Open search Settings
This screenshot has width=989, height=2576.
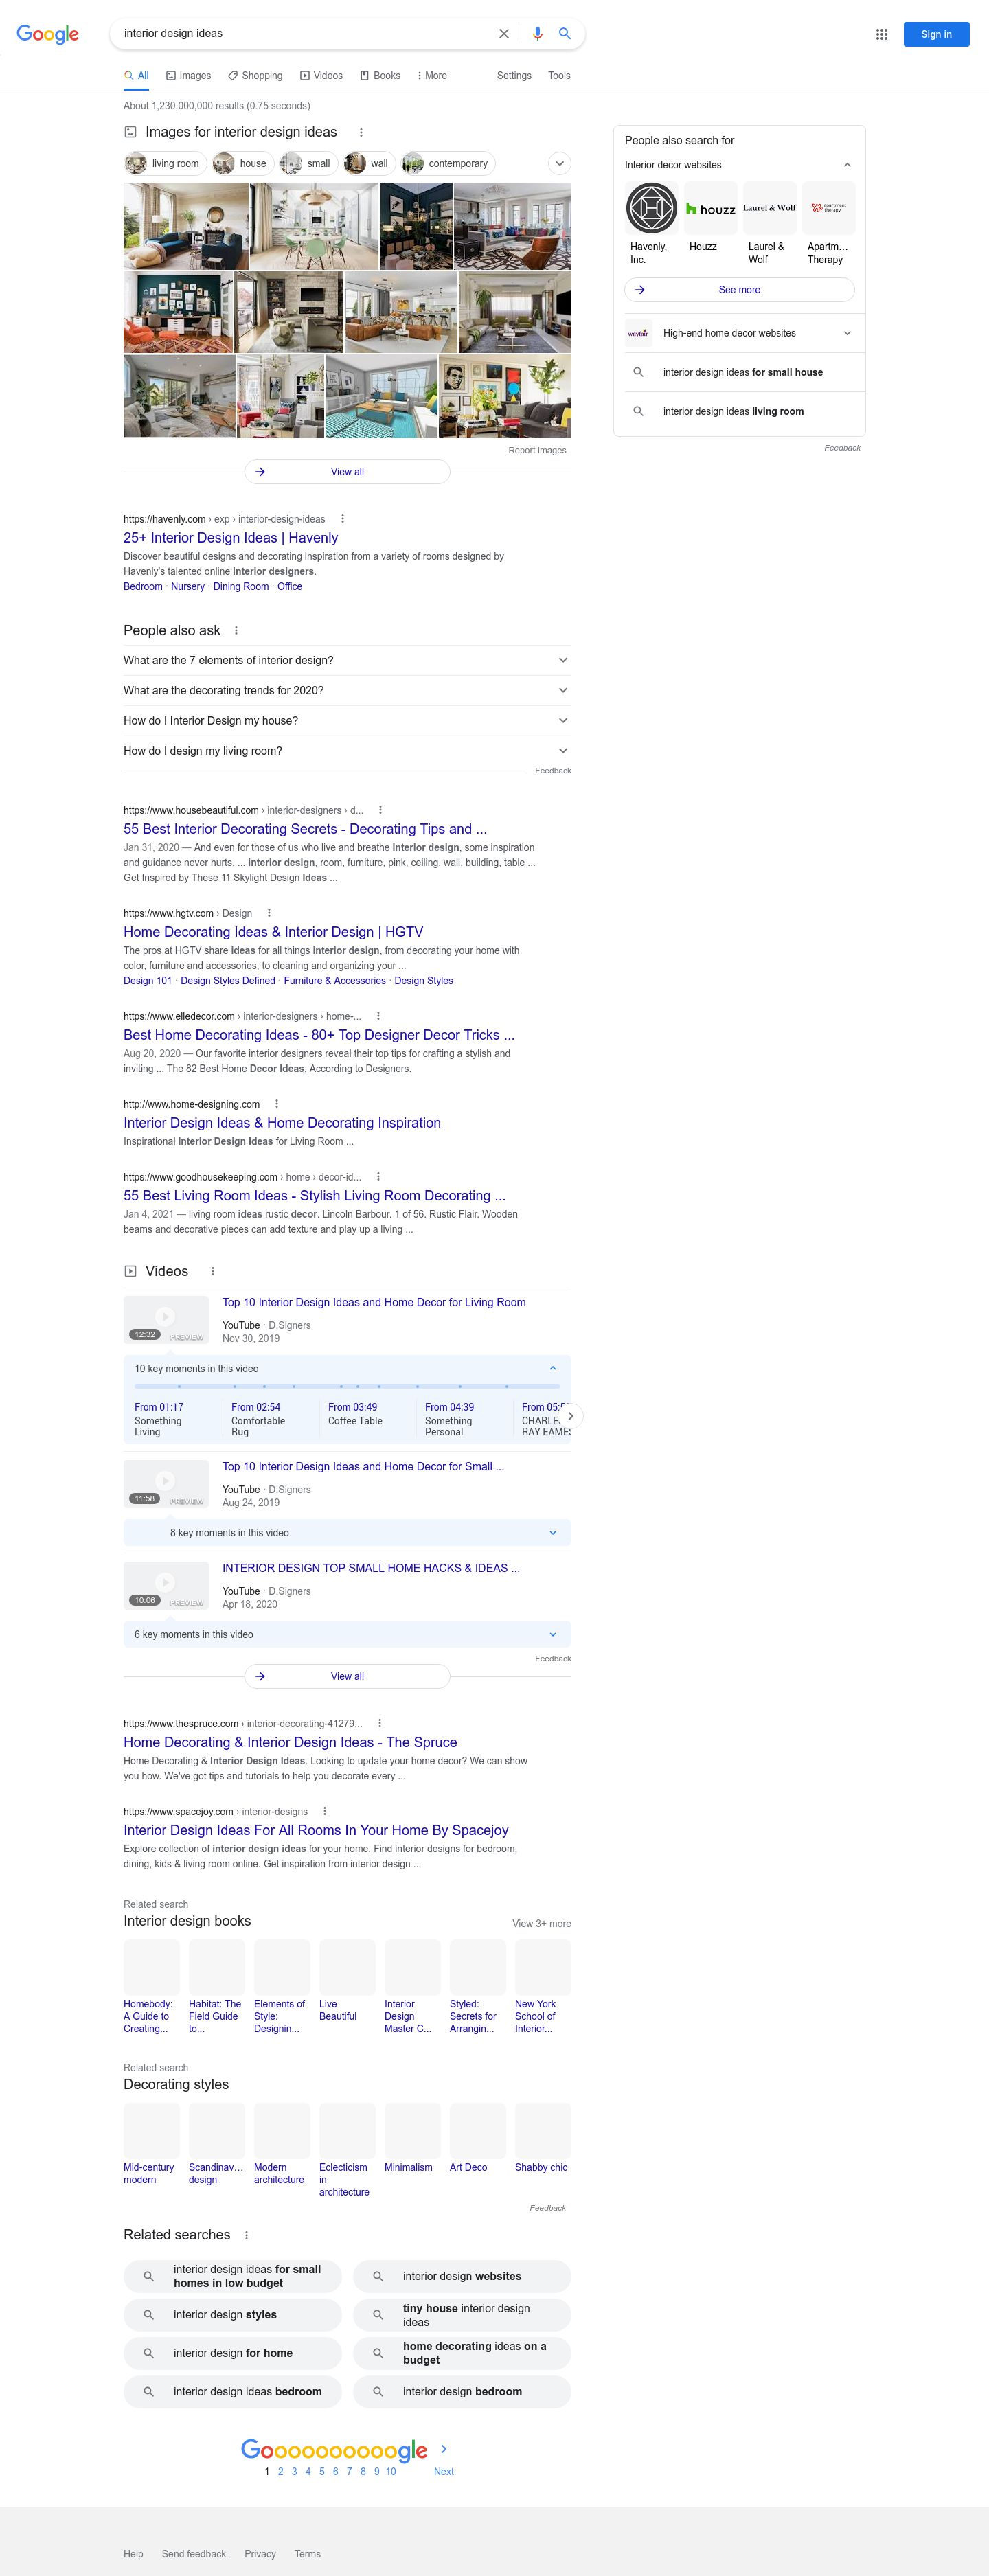[514, 76]
